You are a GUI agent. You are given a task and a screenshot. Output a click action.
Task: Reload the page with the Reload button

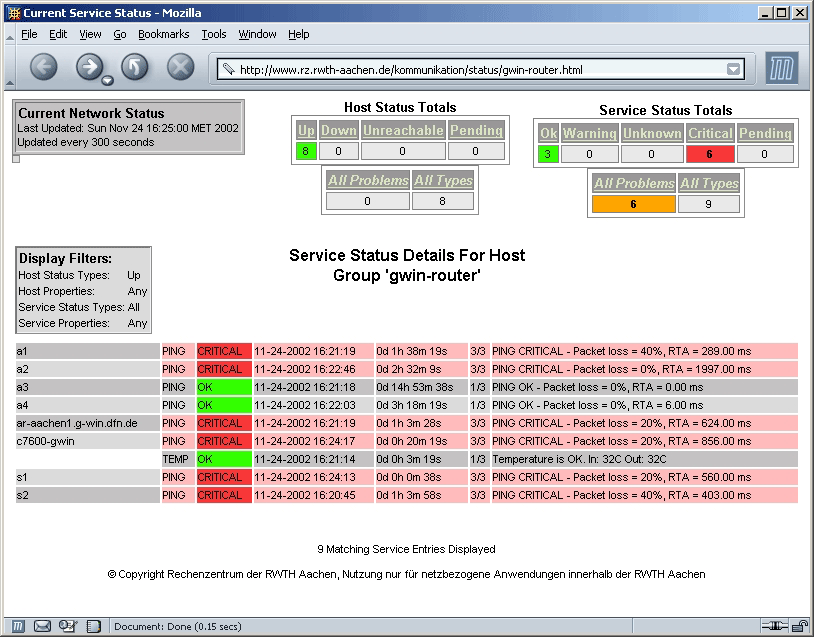tap(134, 67)
